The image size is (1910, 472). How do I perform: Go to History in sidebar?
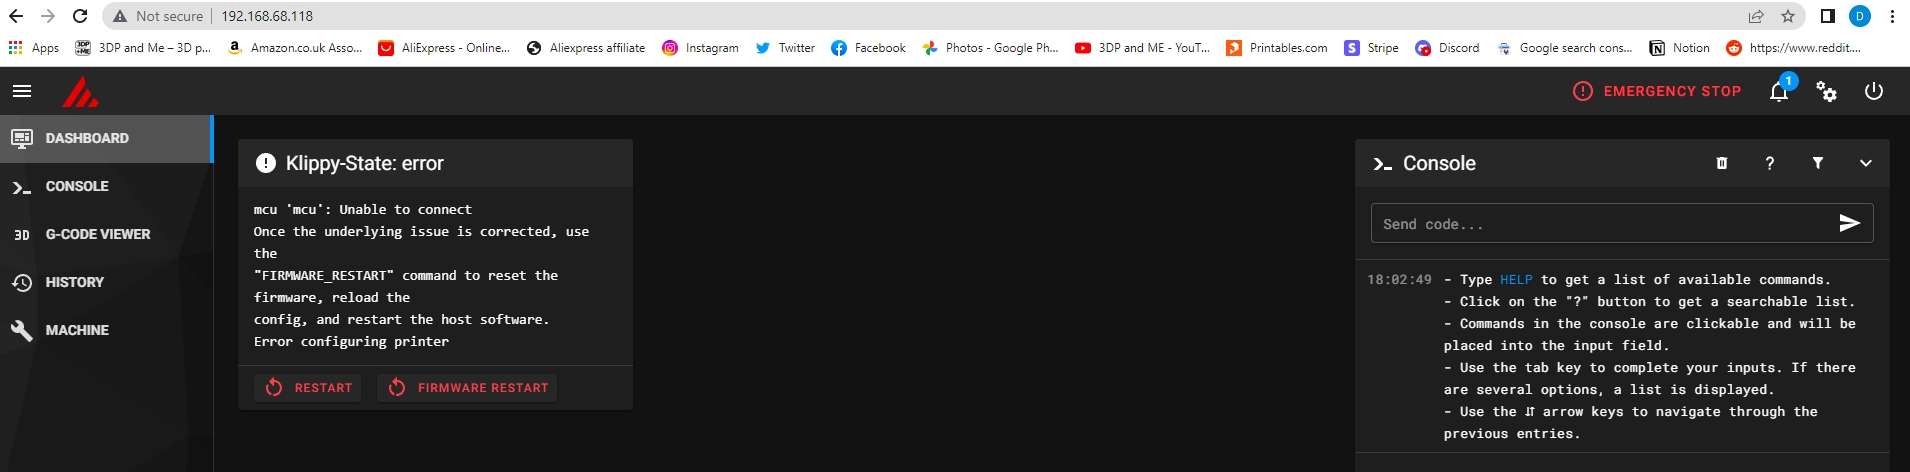(106, 282)
